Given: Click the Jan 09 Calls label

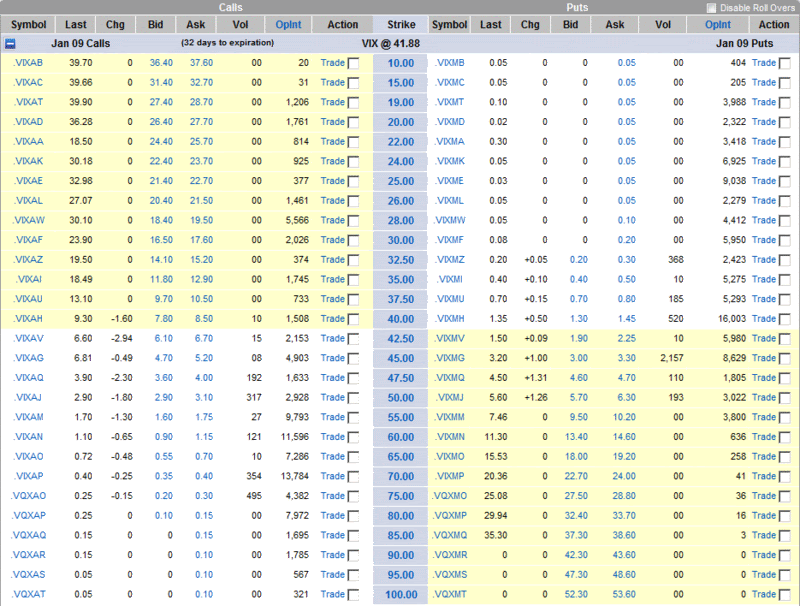Looking at the screenshot, I should (x=81, y=43).
